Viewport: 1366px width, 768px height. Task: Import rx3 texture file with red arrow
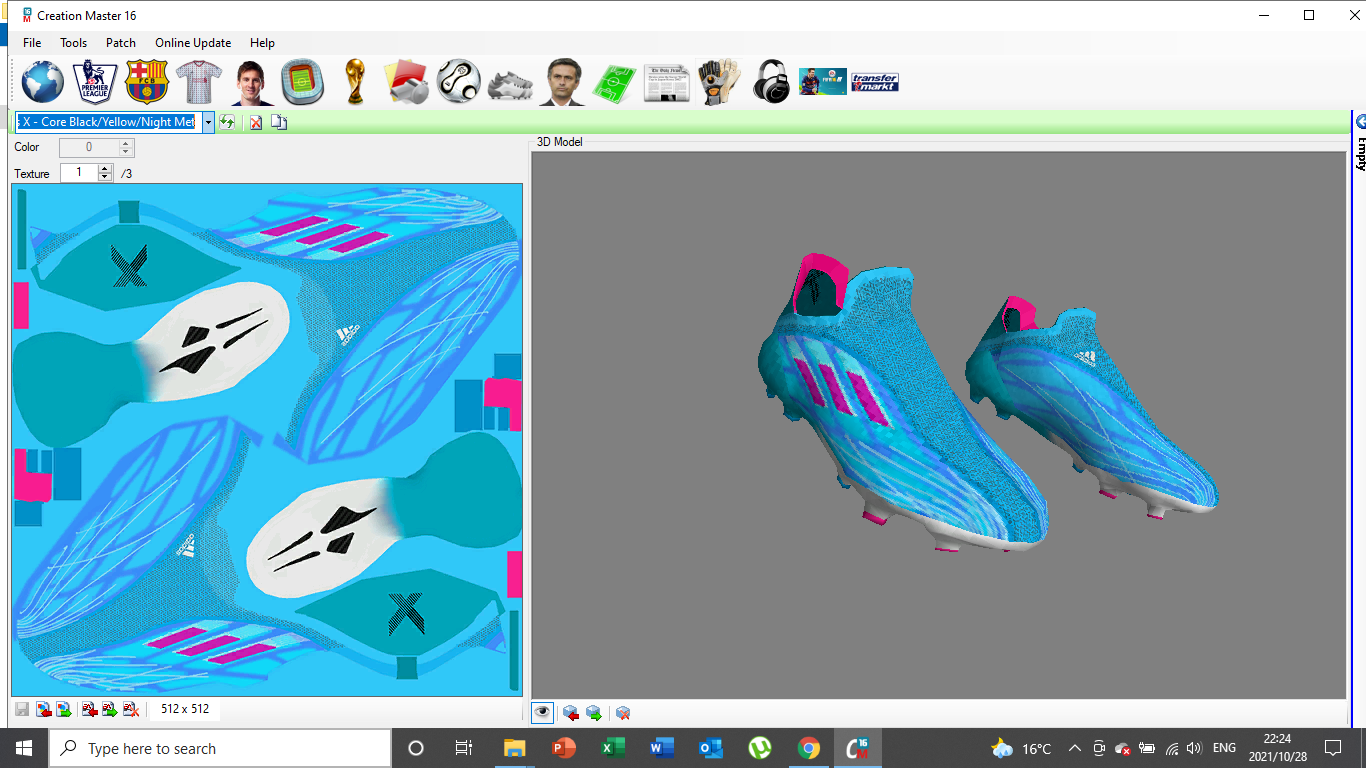[90, 710]
